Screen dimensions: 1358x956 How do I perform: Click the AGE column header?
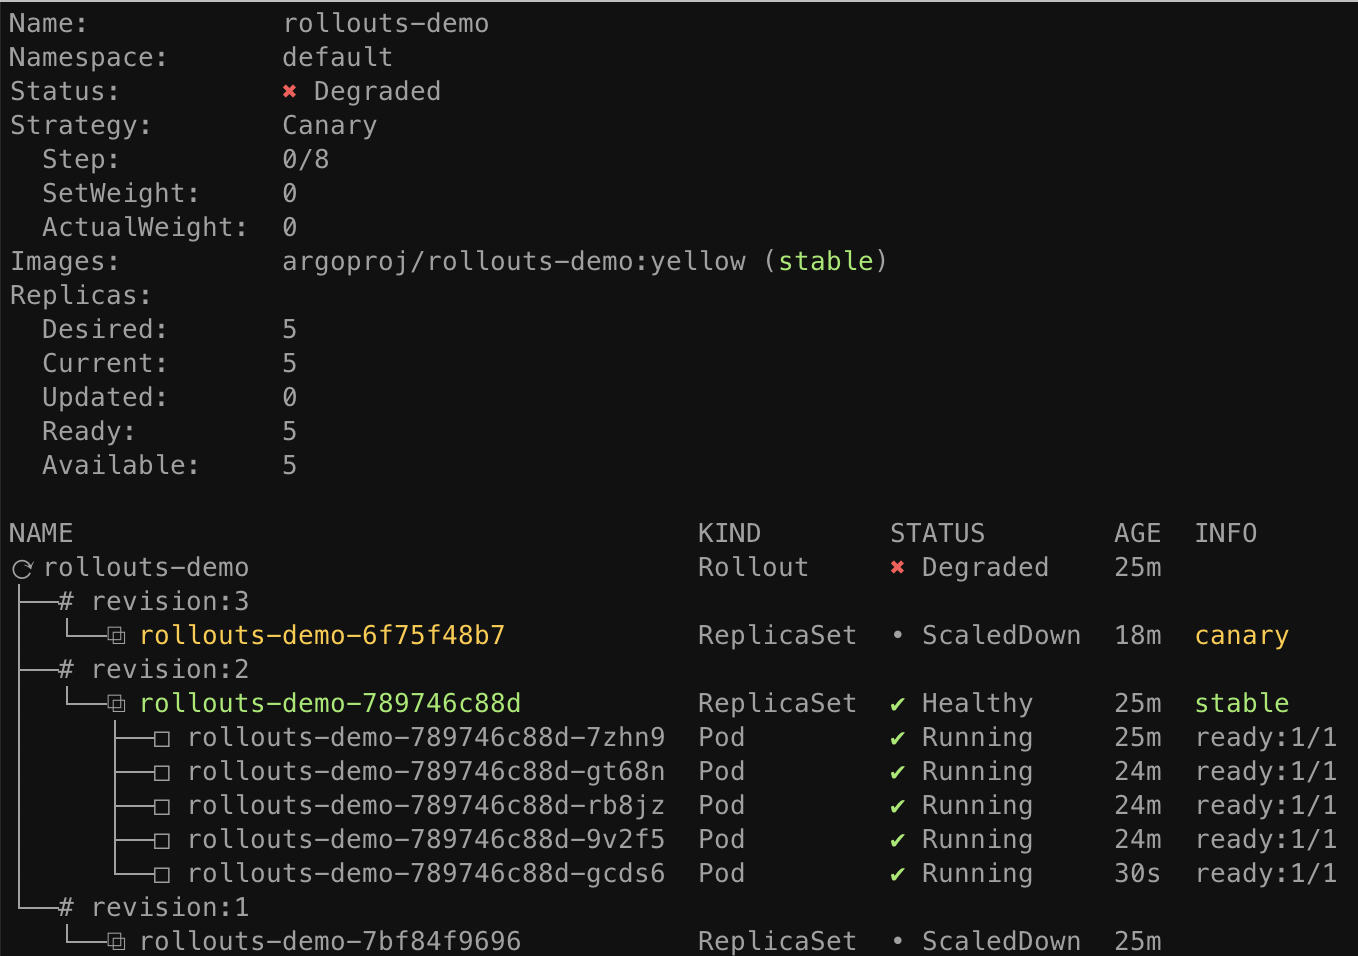[1138, 533]
